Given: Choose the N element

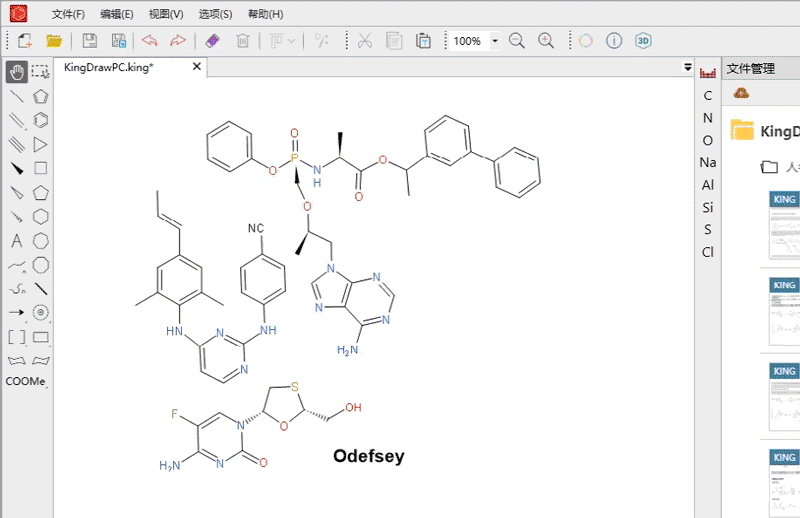Looking at the screenshot, I should (x=708, y=118).
